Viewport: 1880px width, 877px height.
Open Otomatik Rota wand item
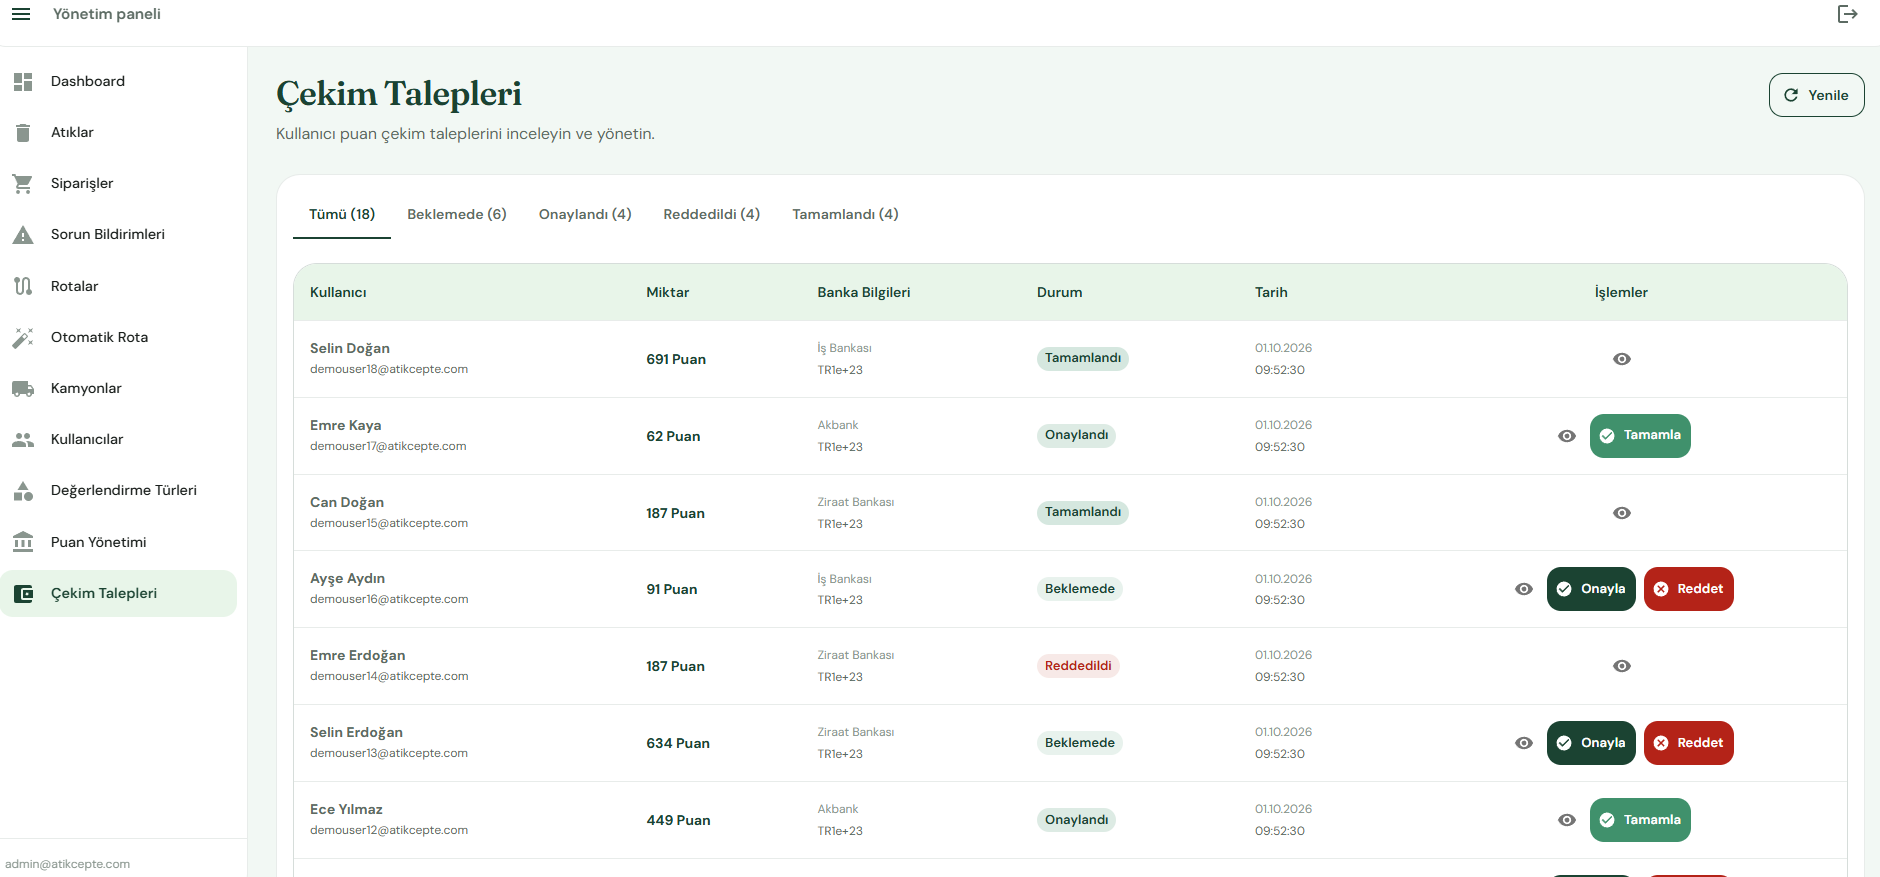point(118,337)
